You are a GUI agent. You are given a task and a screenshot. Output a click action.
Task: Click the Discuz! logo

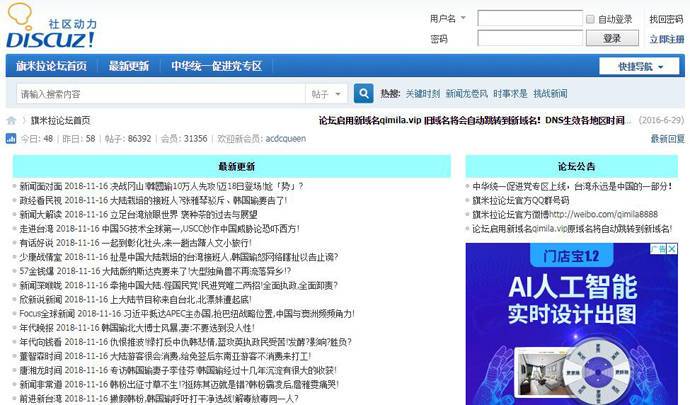51,31
